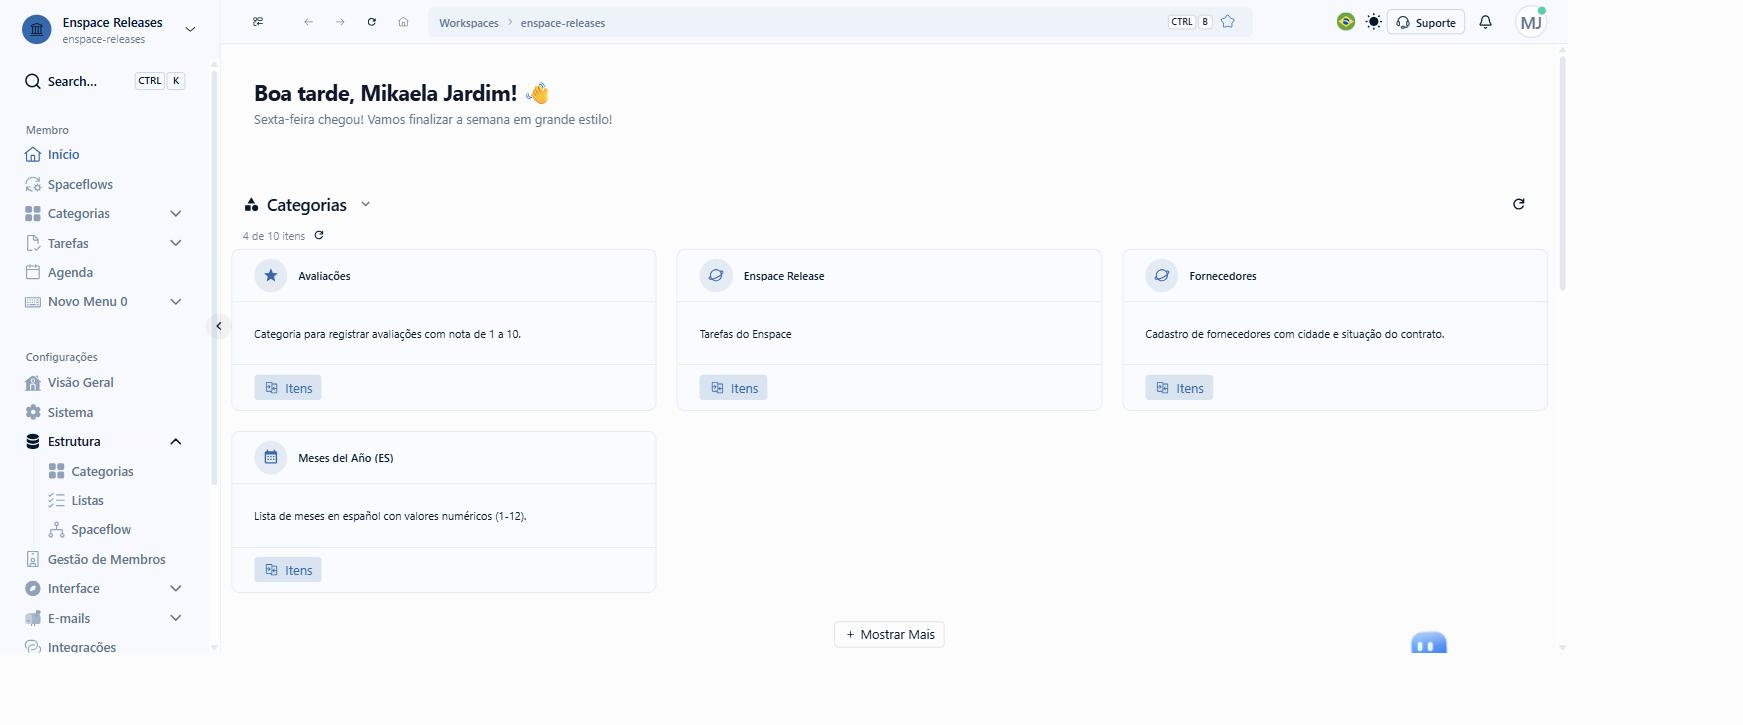Collapse the sidebar with the arrow handle
The width and height of the screenshot is (1743, 725).
click(219, 326)
